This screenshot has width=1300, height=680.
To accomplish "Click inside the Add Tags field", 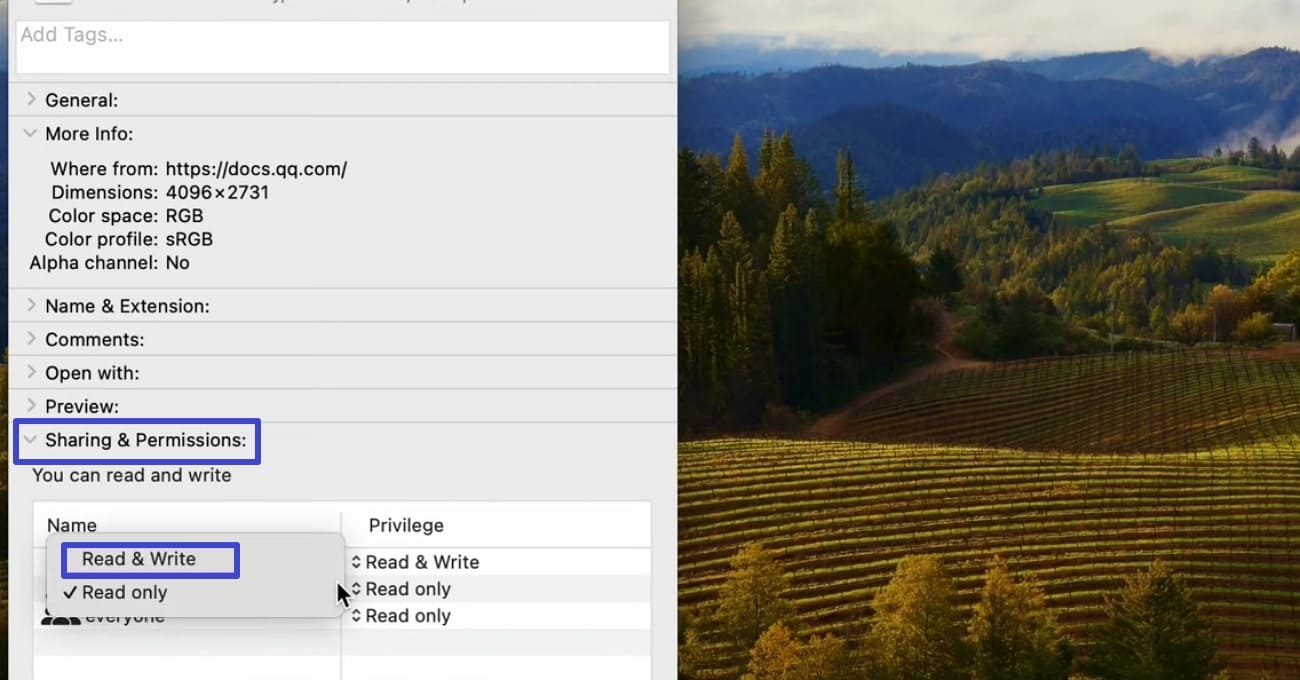I will click(340, 46).
